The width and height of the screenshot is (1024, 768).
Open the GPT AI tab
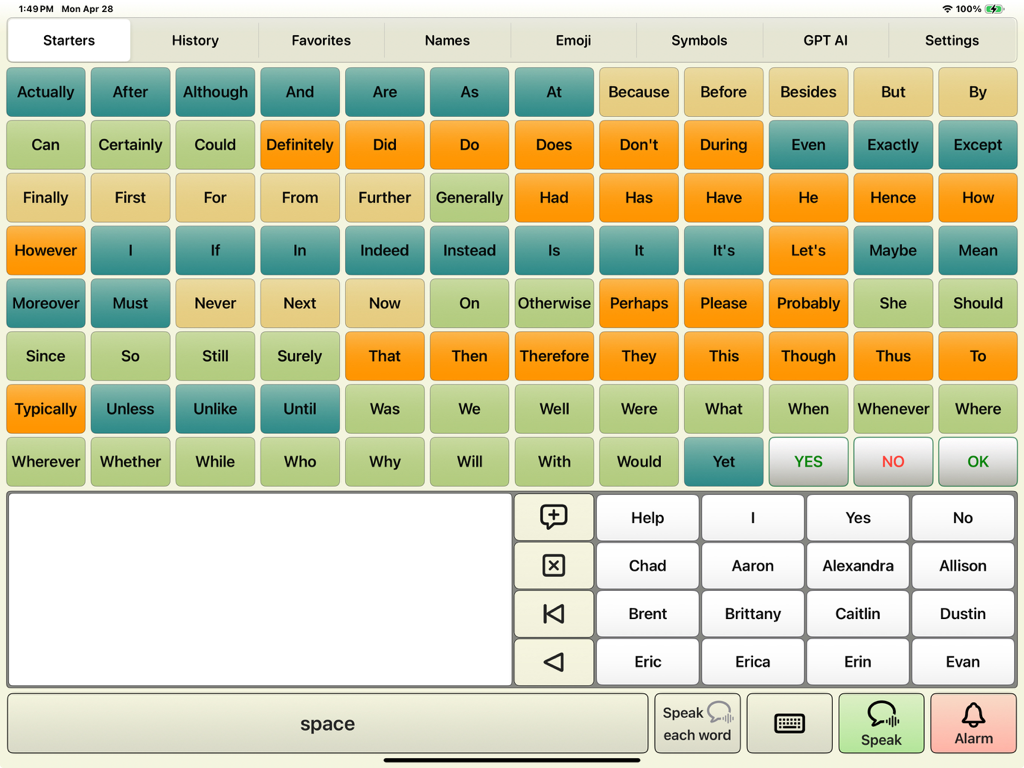(x=825, y=40)
